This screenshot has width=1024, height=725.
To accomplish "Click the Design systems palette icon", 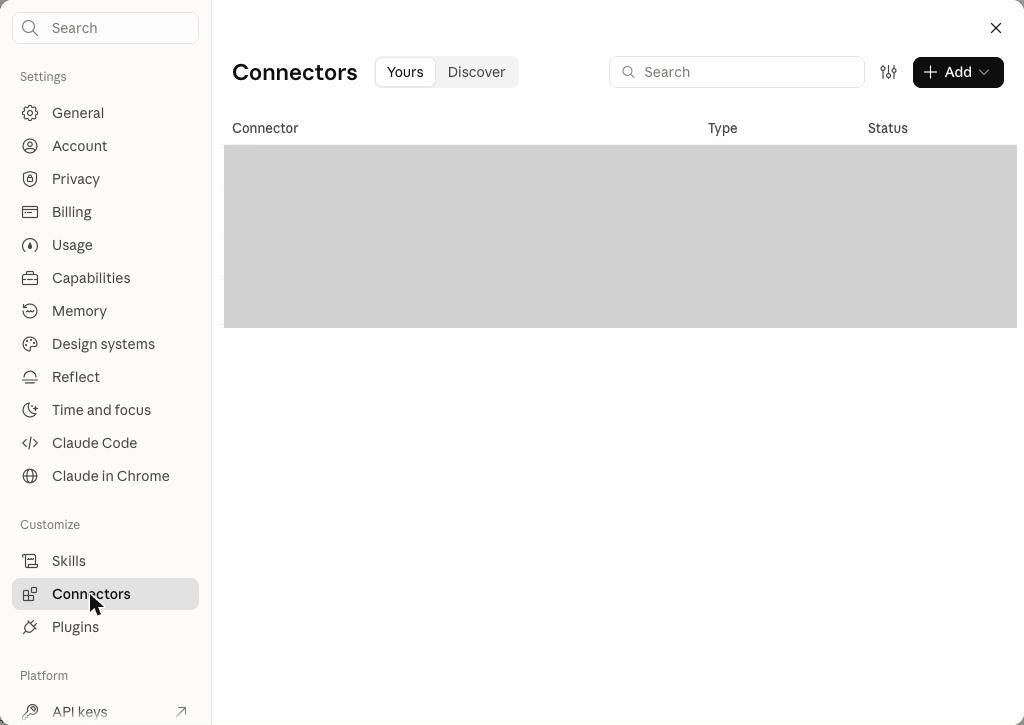I will click(30, 344).
